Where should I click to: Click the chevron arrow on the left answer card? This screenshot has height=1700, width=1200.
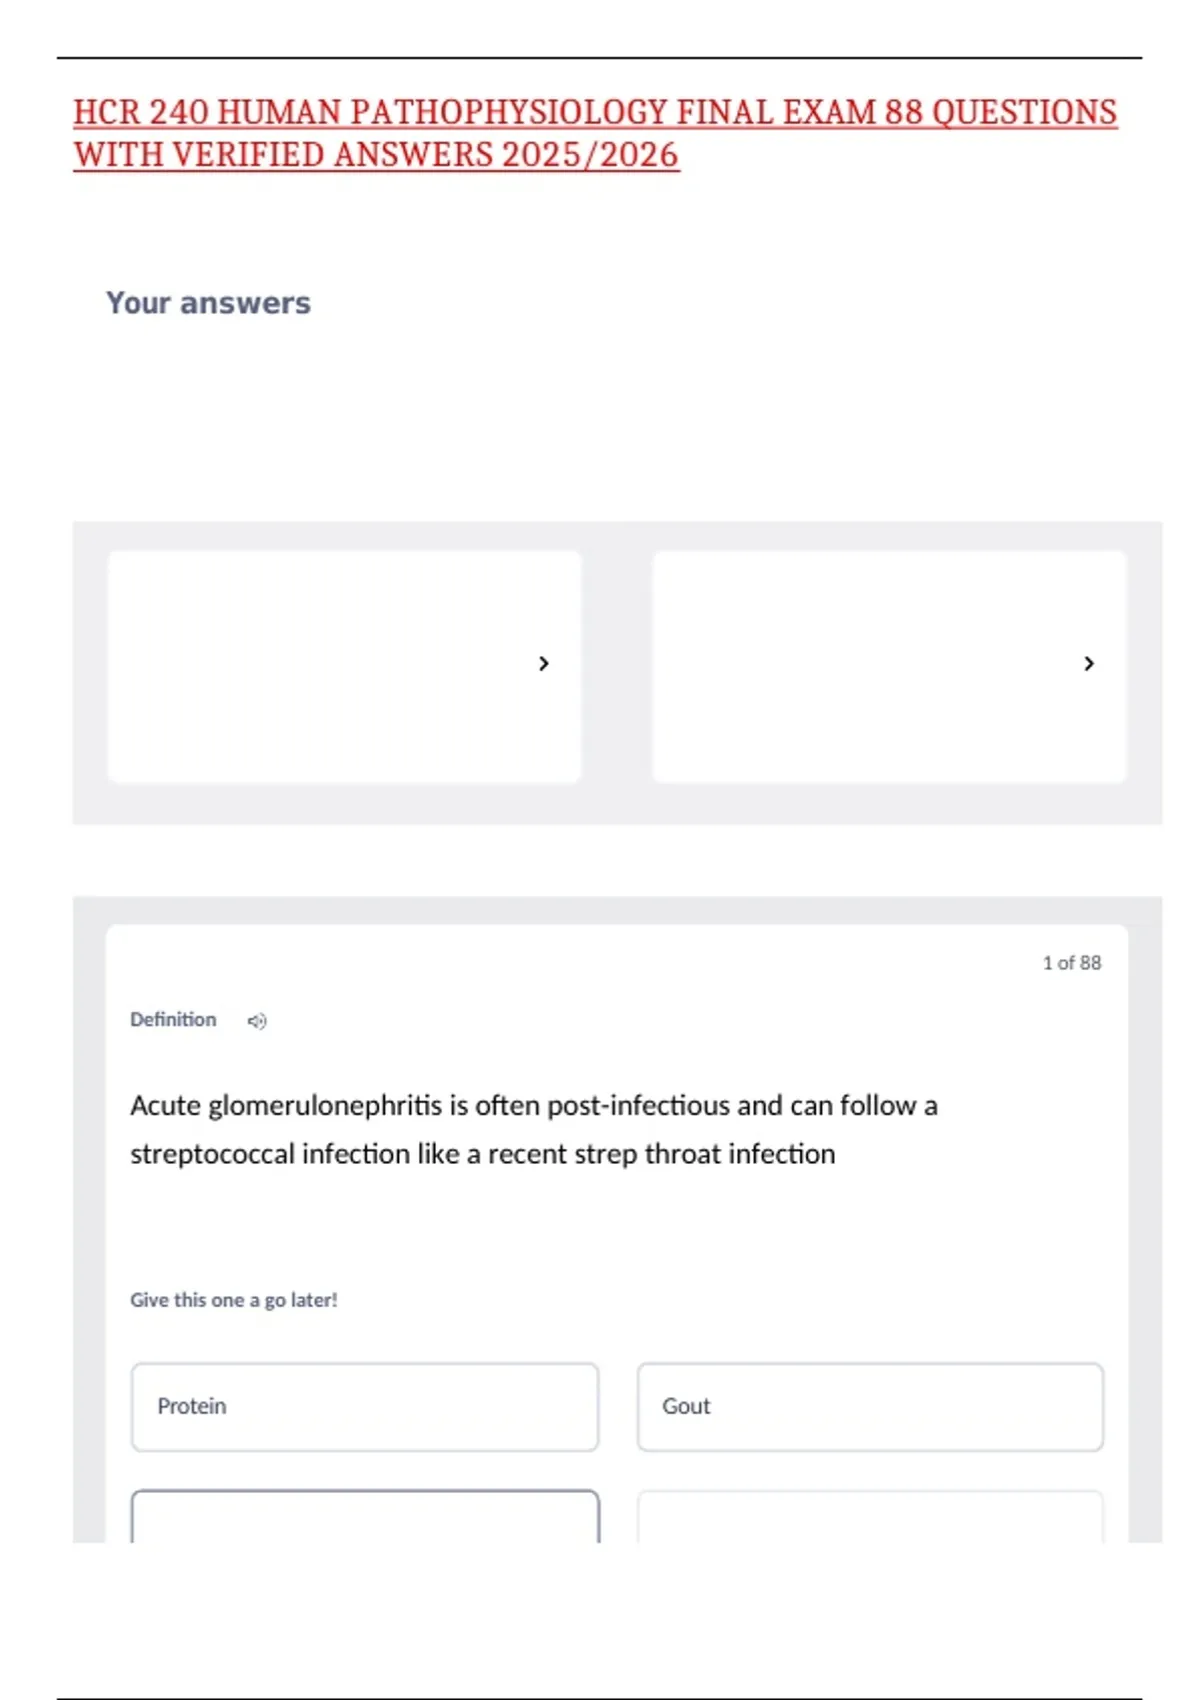click(544, 664)
